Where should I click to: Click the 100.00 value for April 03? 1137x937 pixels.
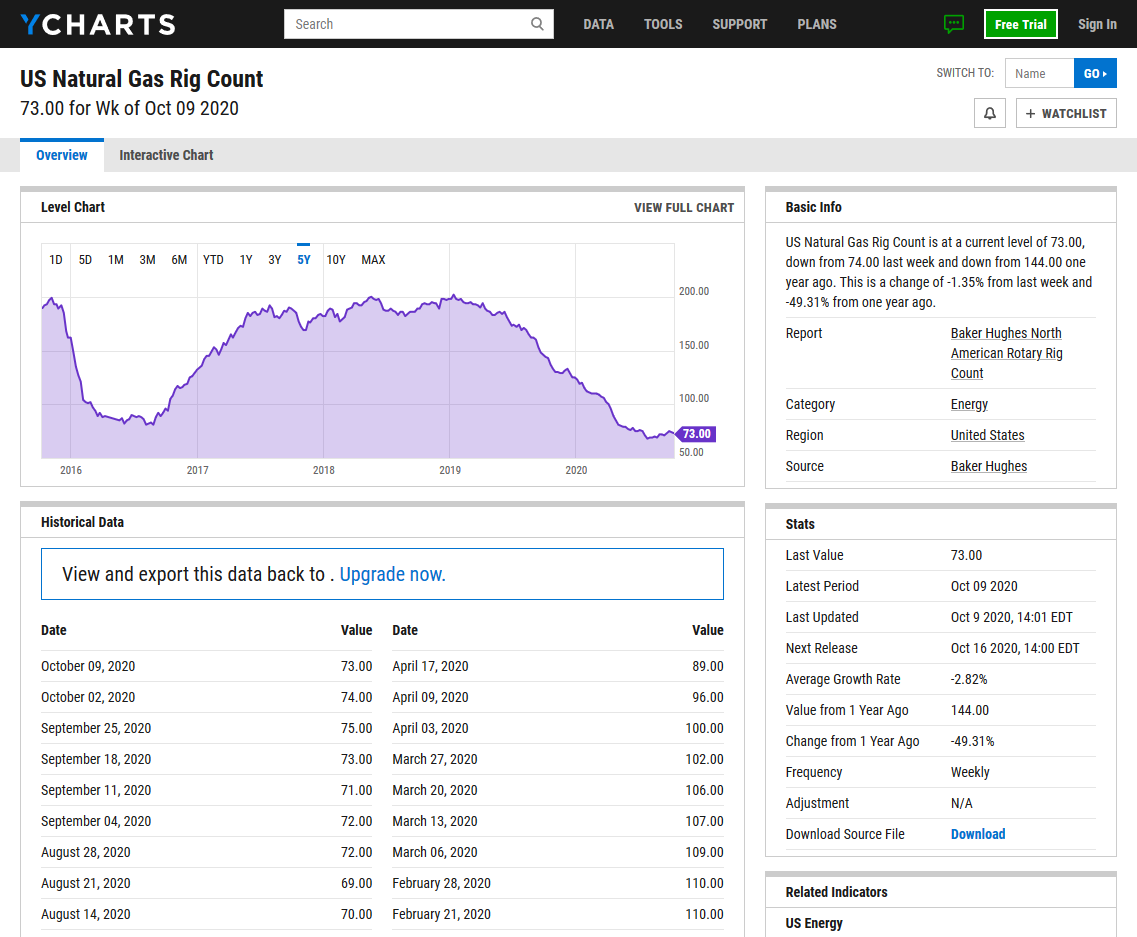click(704, 728)
